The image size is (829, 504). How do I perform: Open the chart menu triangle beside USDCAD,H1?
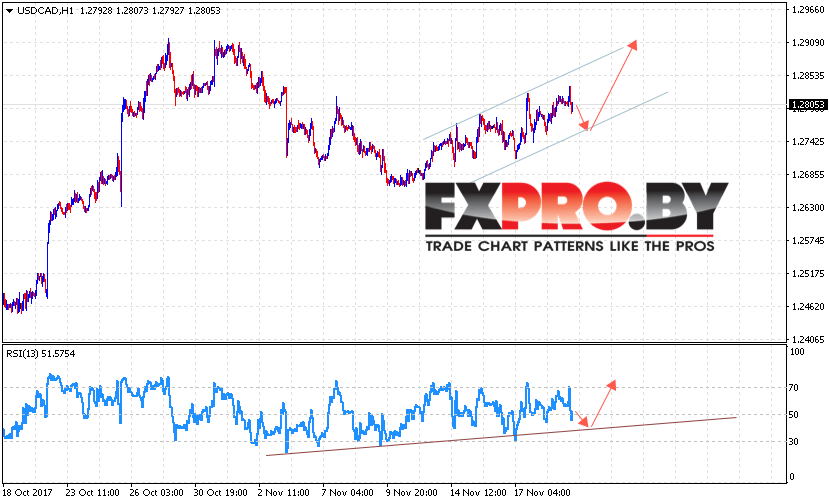pyautogui.click(x=9, y=11)
